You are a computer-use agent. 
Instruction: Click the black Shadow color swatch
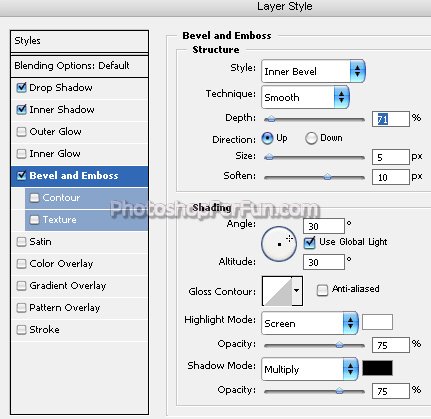[377, 368]
